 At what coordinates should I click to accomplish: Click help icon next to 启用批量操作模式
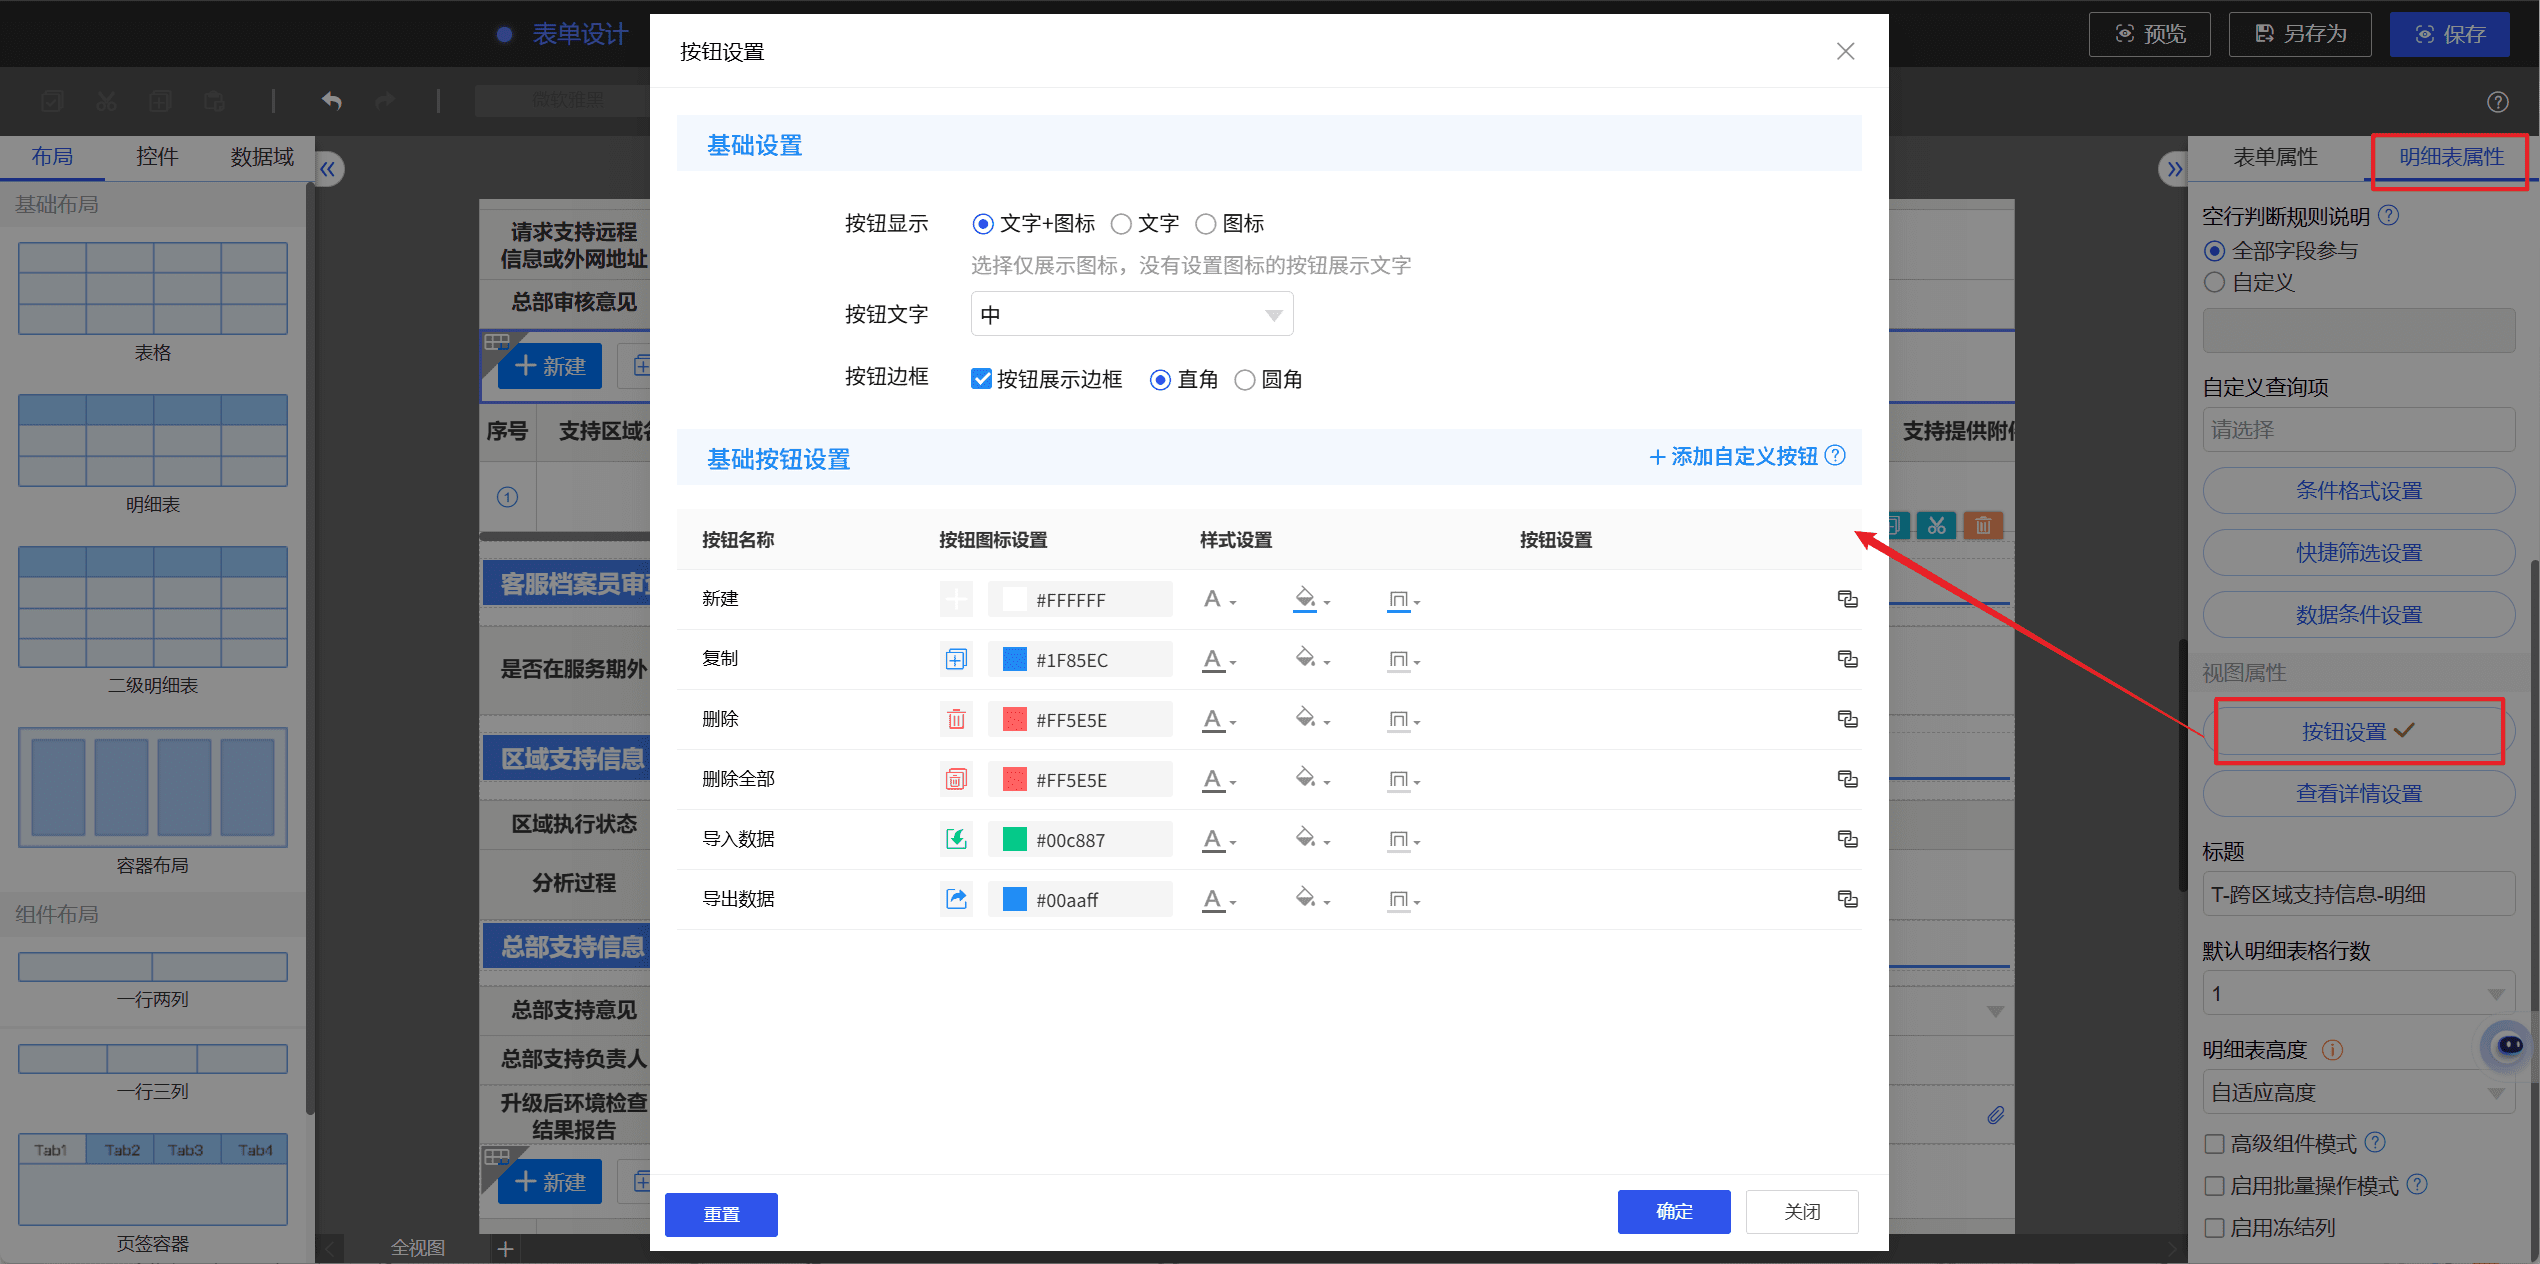click(x=2417, y=1184)
